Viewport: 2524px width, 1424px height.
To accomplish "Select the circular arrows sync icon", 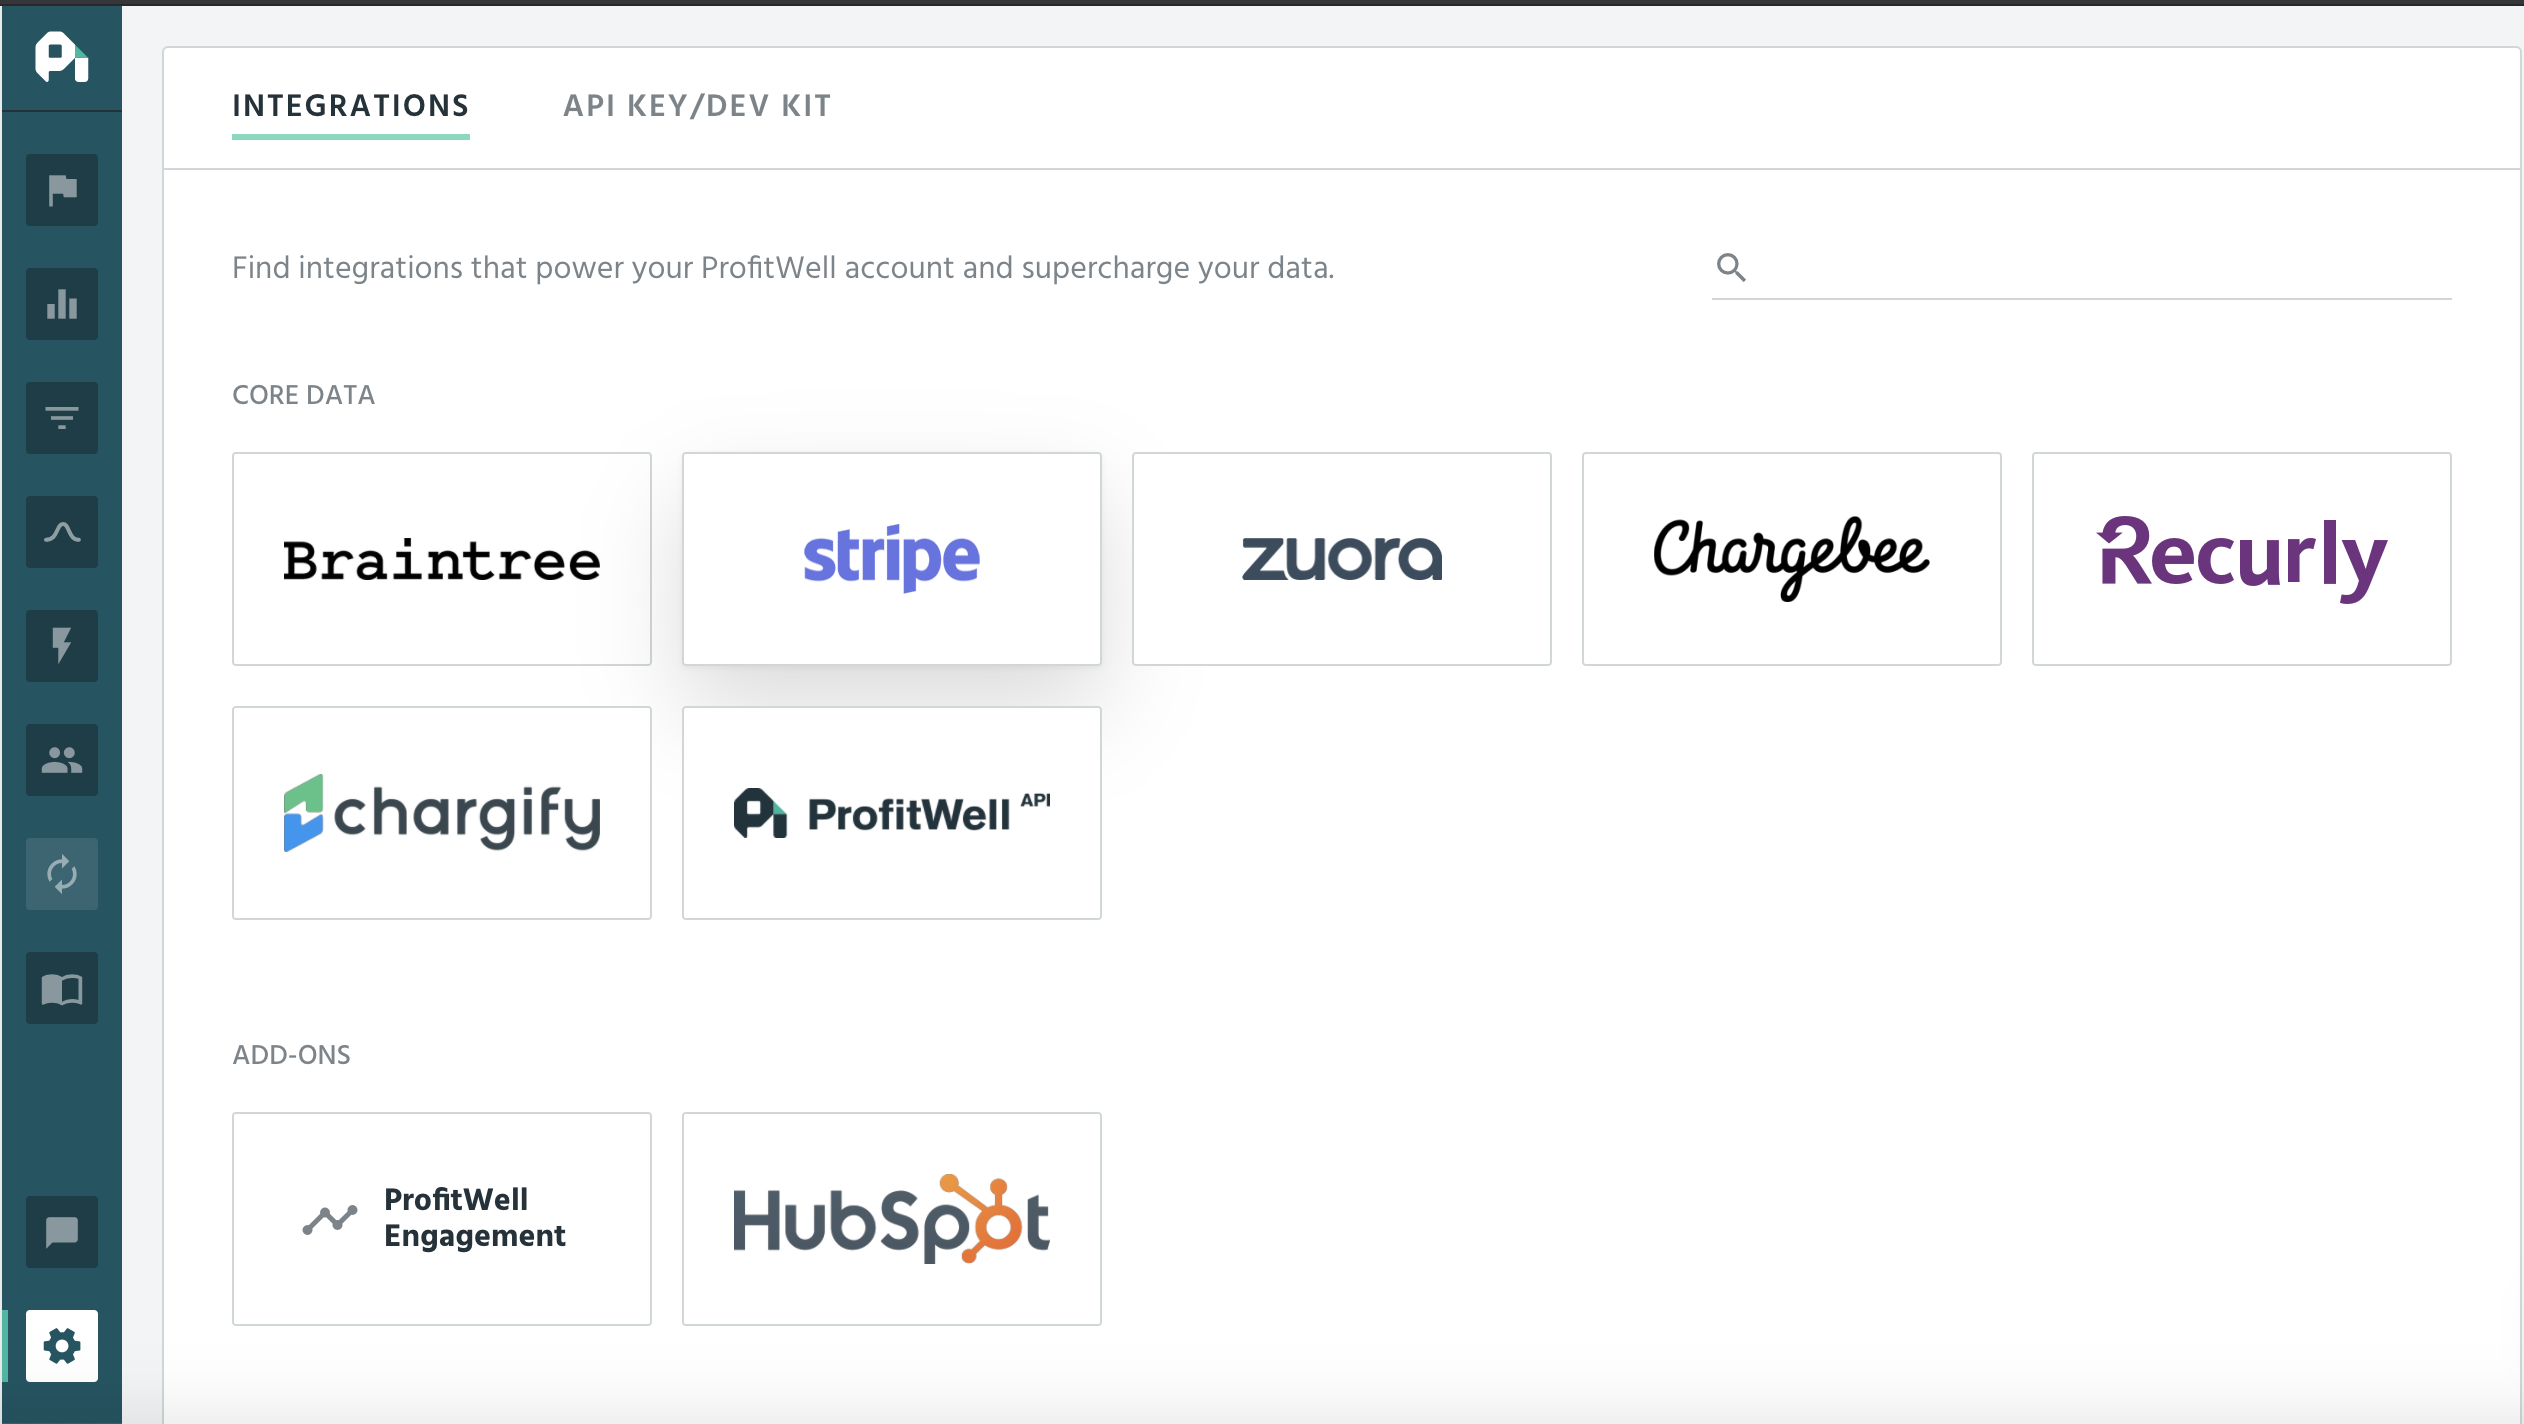I will [62, 874].
